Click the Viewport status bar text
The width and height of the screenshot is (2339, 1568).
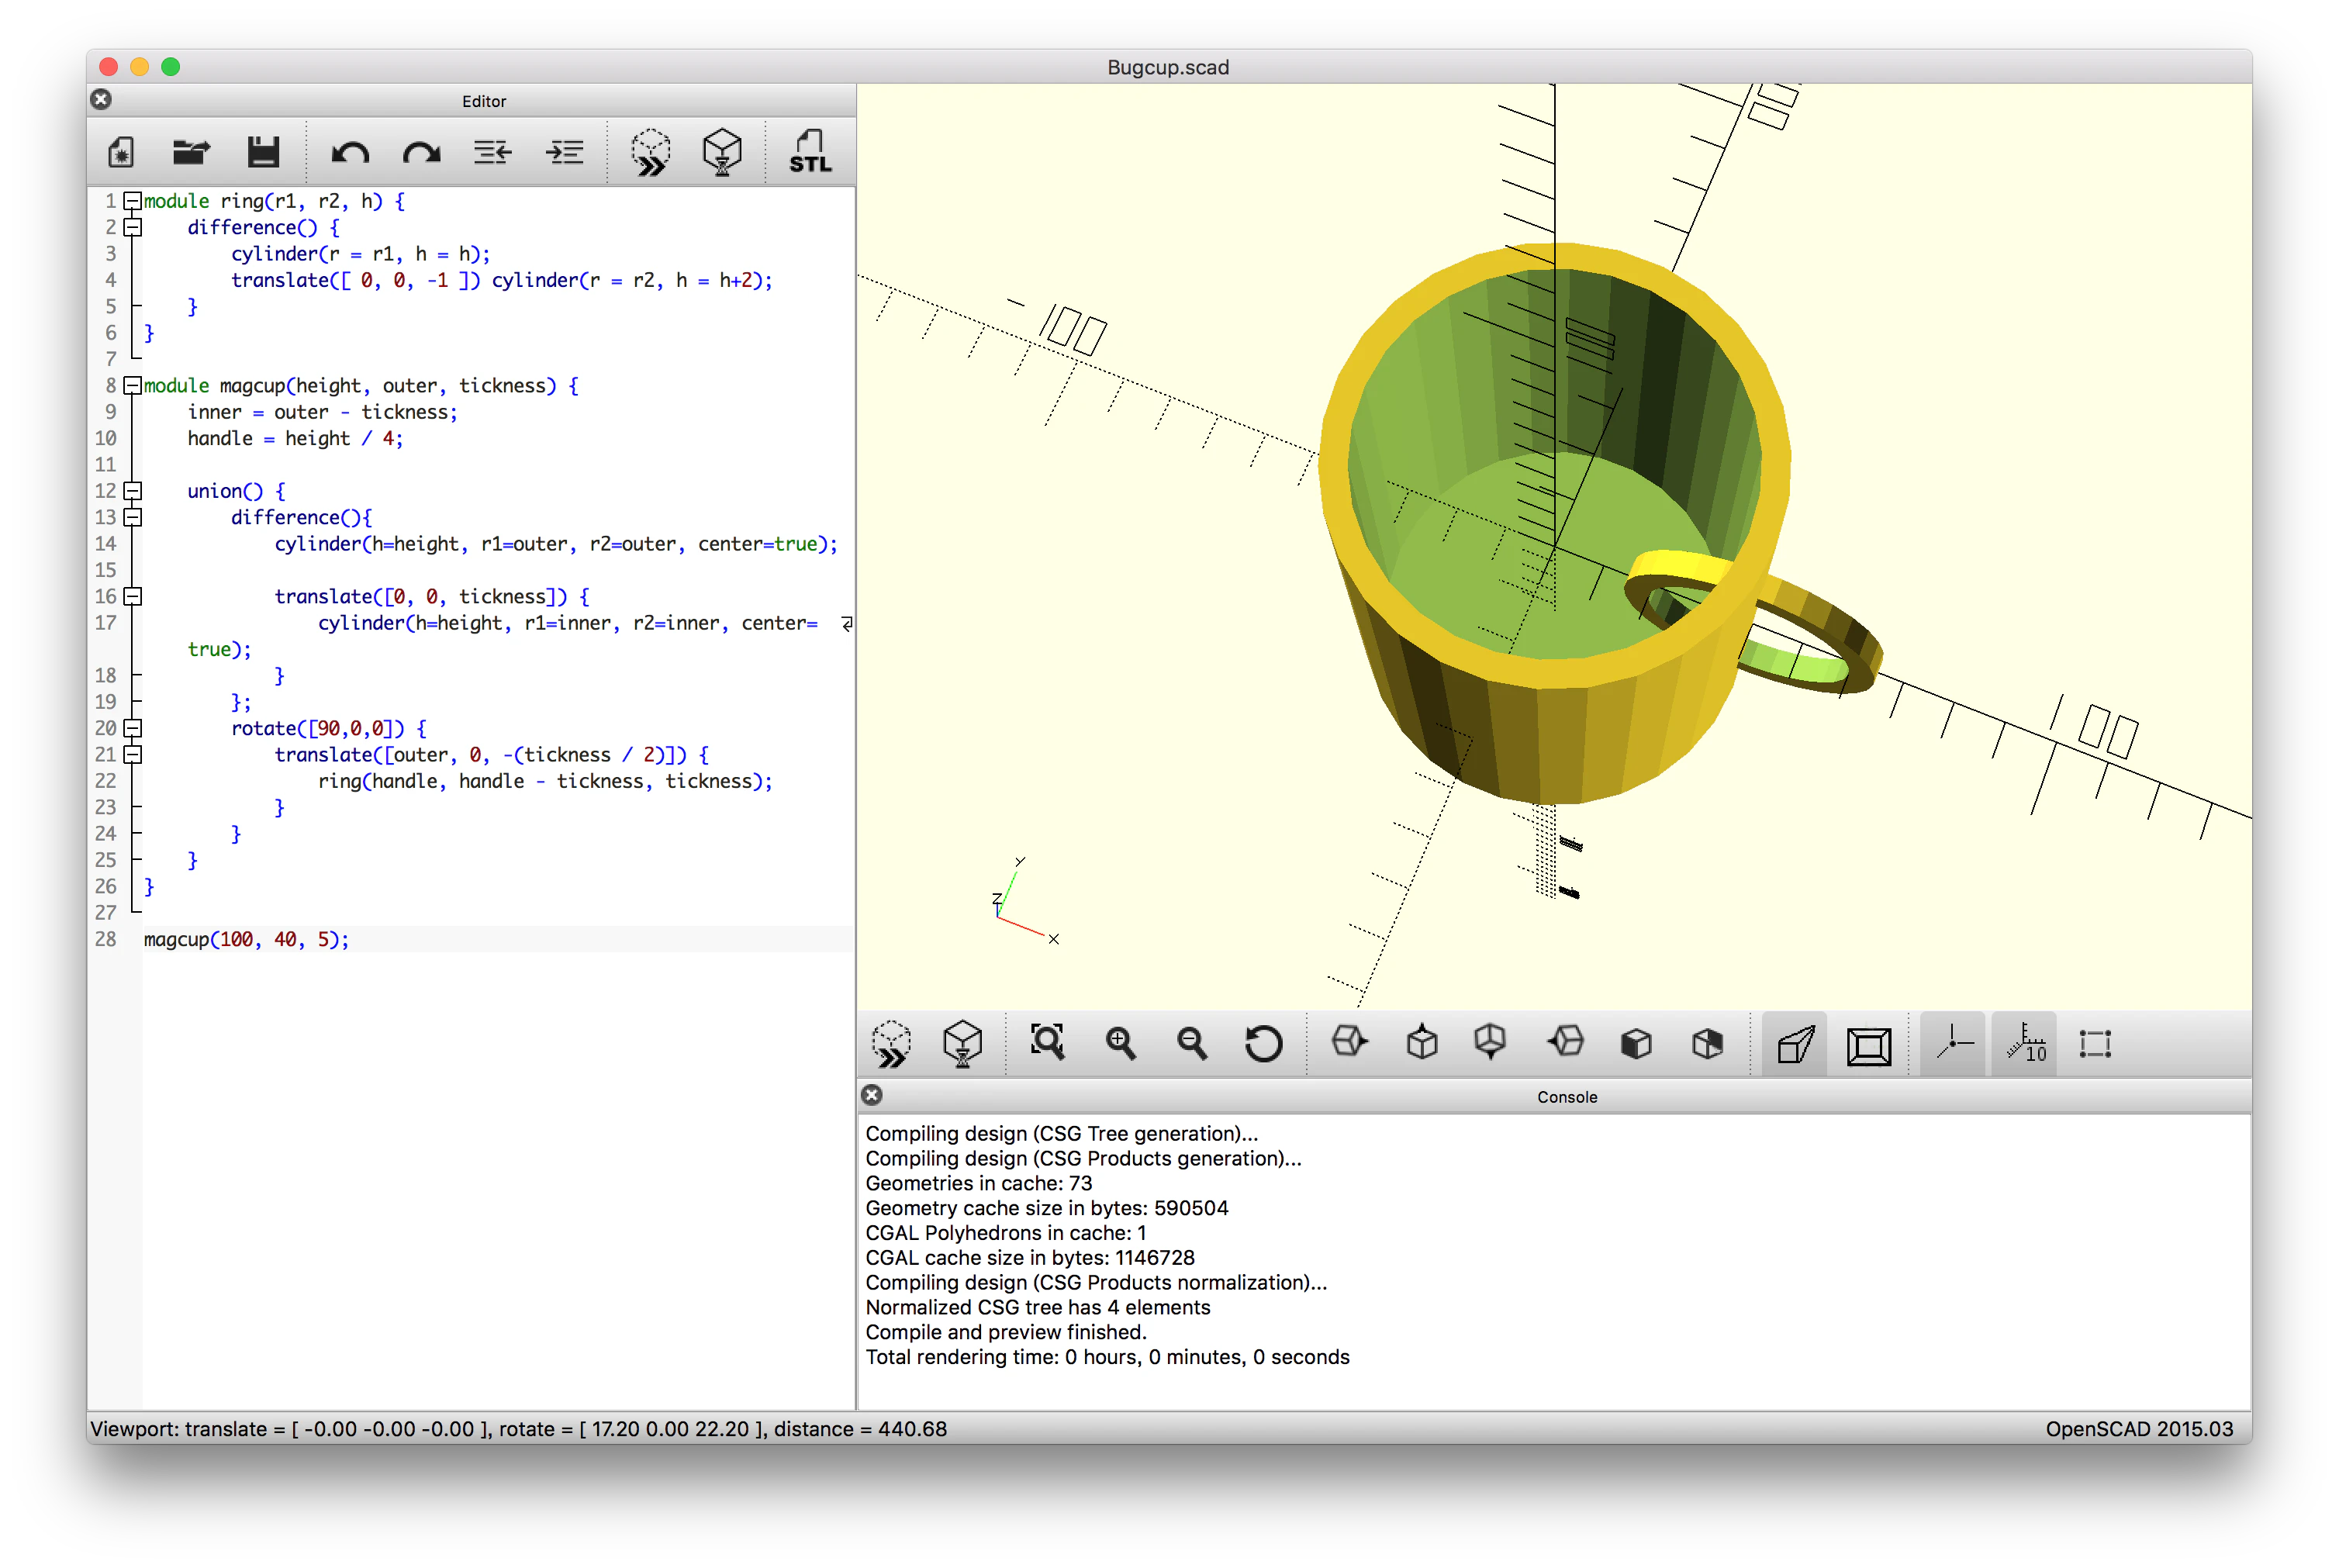tap(518, 1429)
